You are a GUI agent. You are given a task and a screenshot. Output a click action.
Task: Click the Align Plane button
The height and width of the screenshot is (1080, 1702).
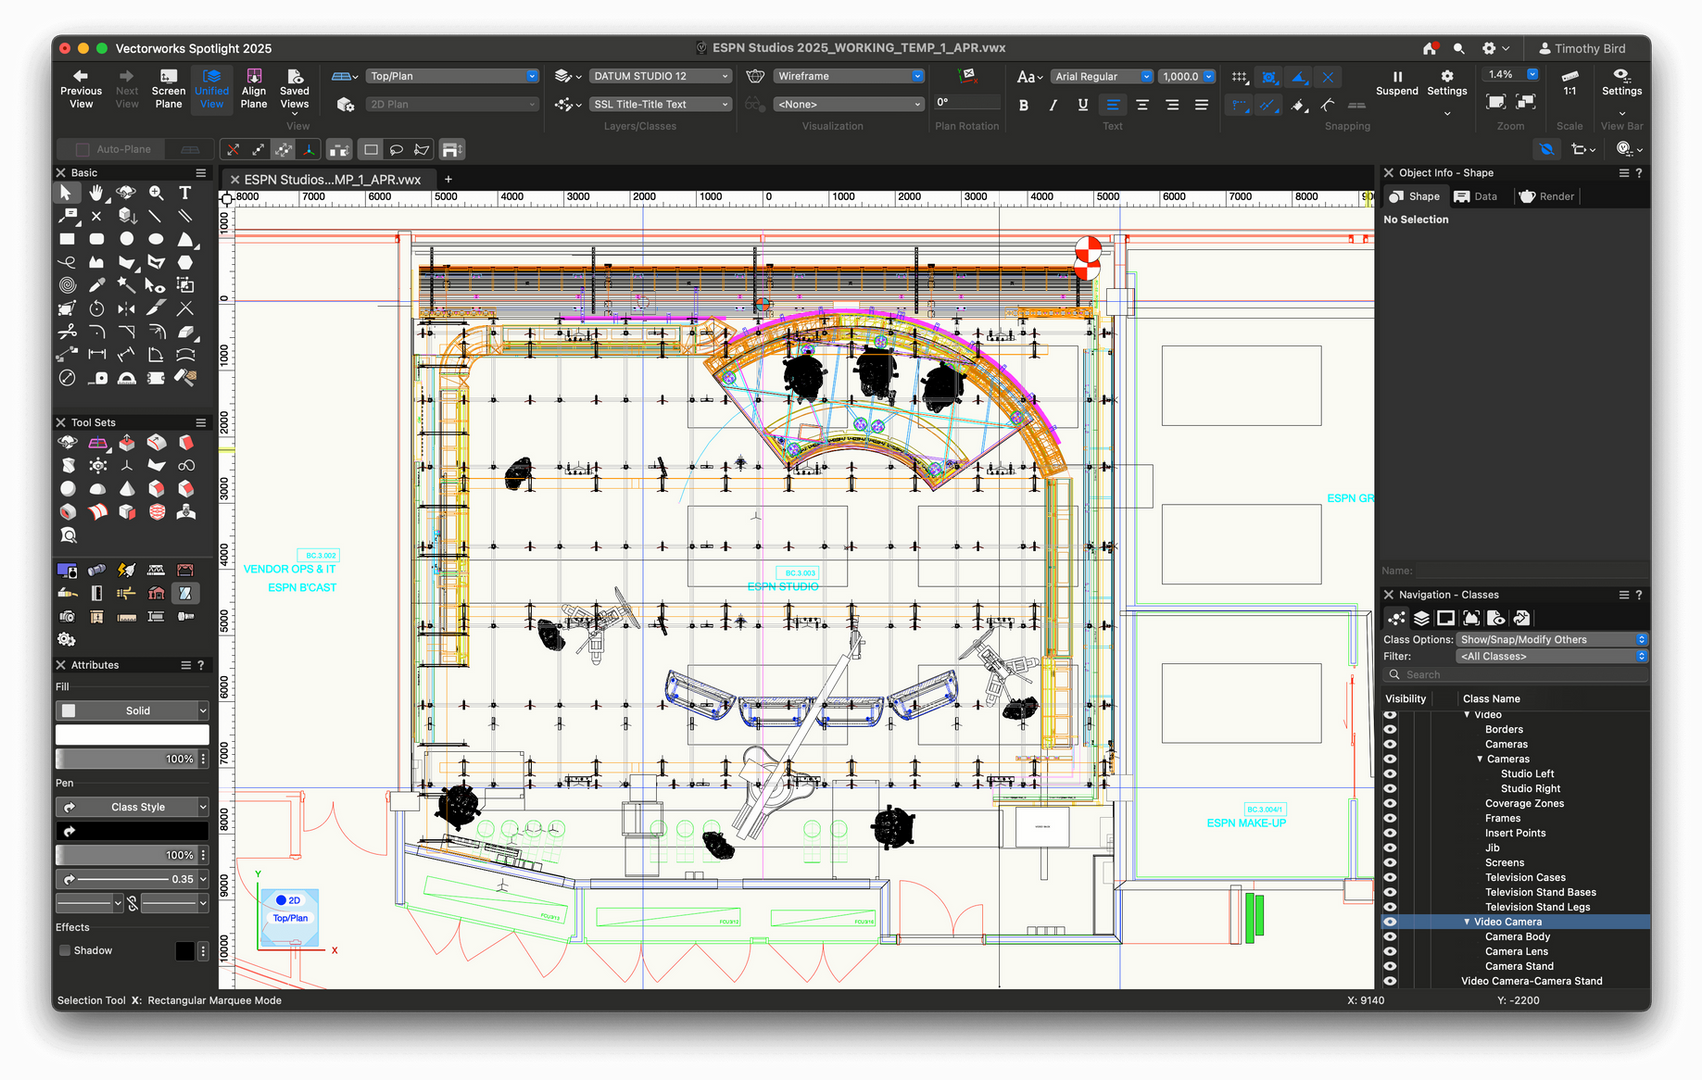point(254,89)
